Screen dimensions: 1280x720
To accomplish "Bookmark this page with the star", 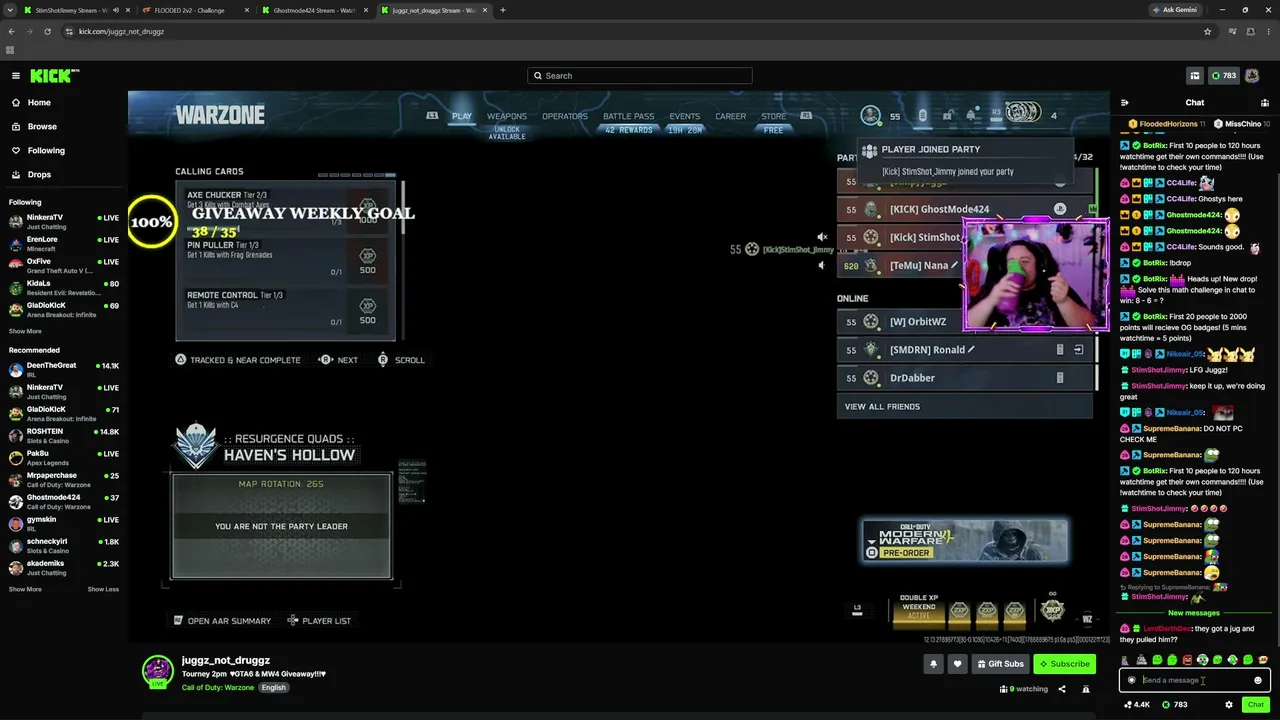I will coord(1207,31).
